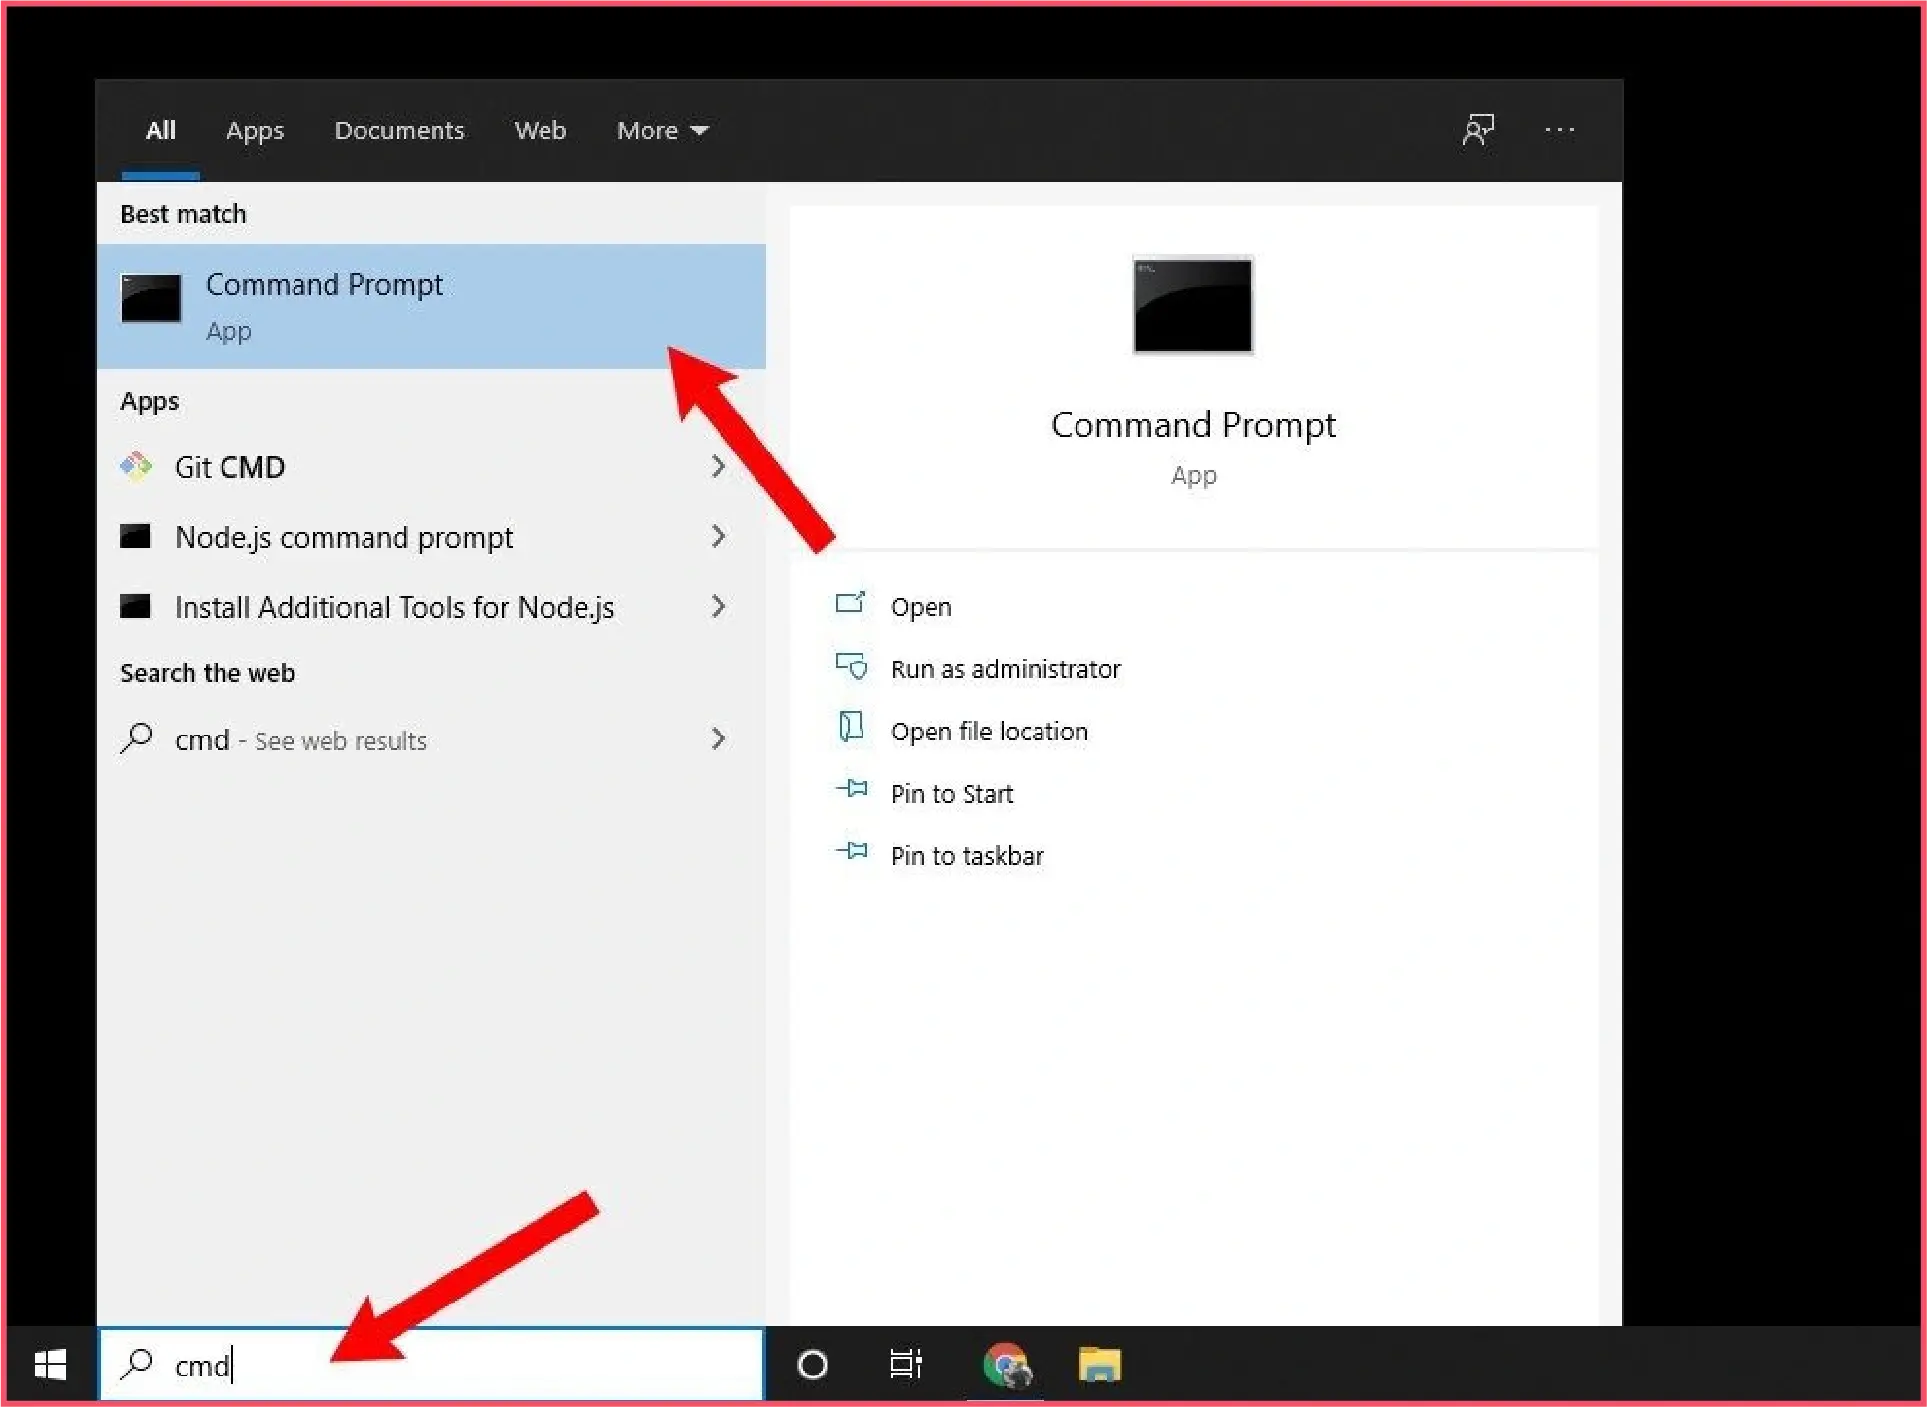The image size is (1927, 1407).
Task: Open Node.js command prompt icon
Action: pos(137,536)
